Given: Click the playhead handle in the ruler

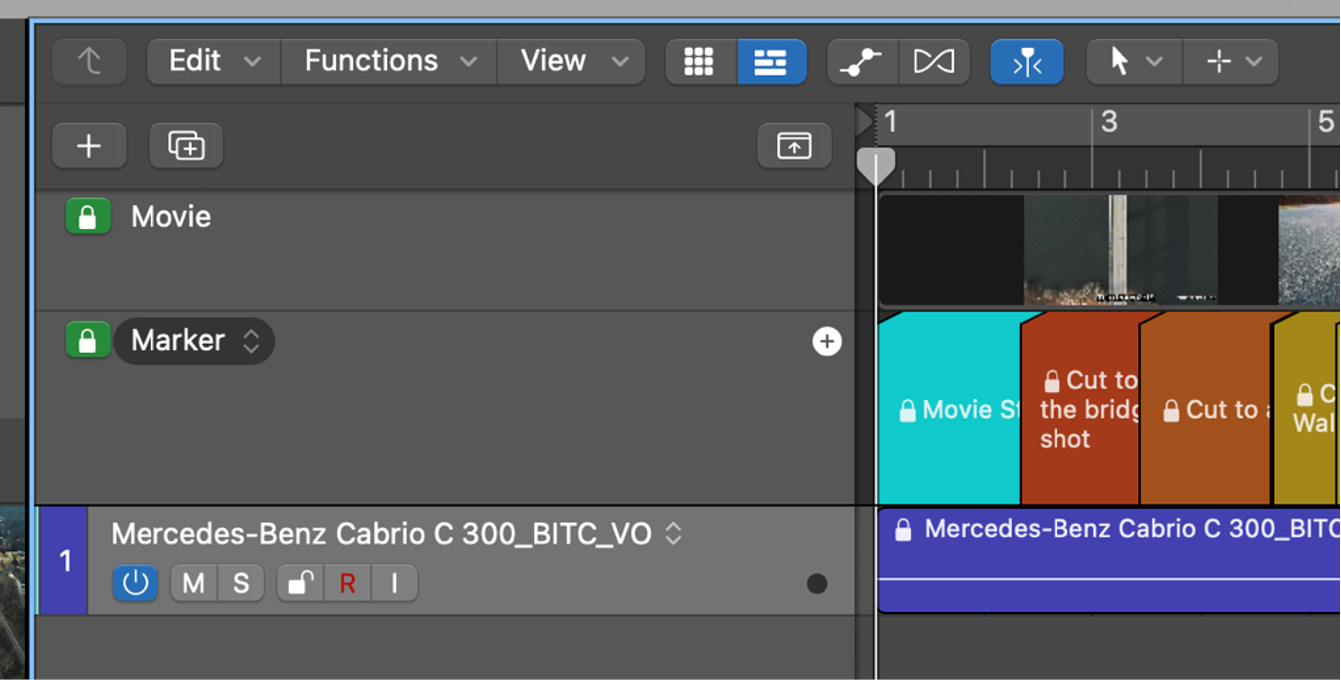Looking at the screenshot, I should 876,166.
